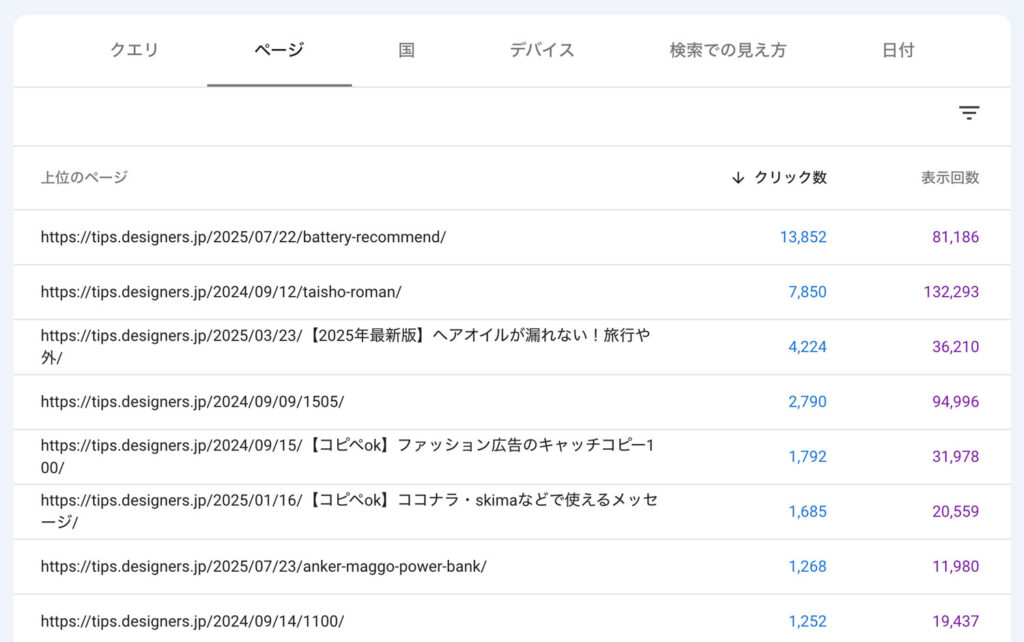The height and width of the screenshot is (642, 1024).
Task: Open the anker-maggo-power-bank page link
Action: pyautogui.click(x=263, y=566)
